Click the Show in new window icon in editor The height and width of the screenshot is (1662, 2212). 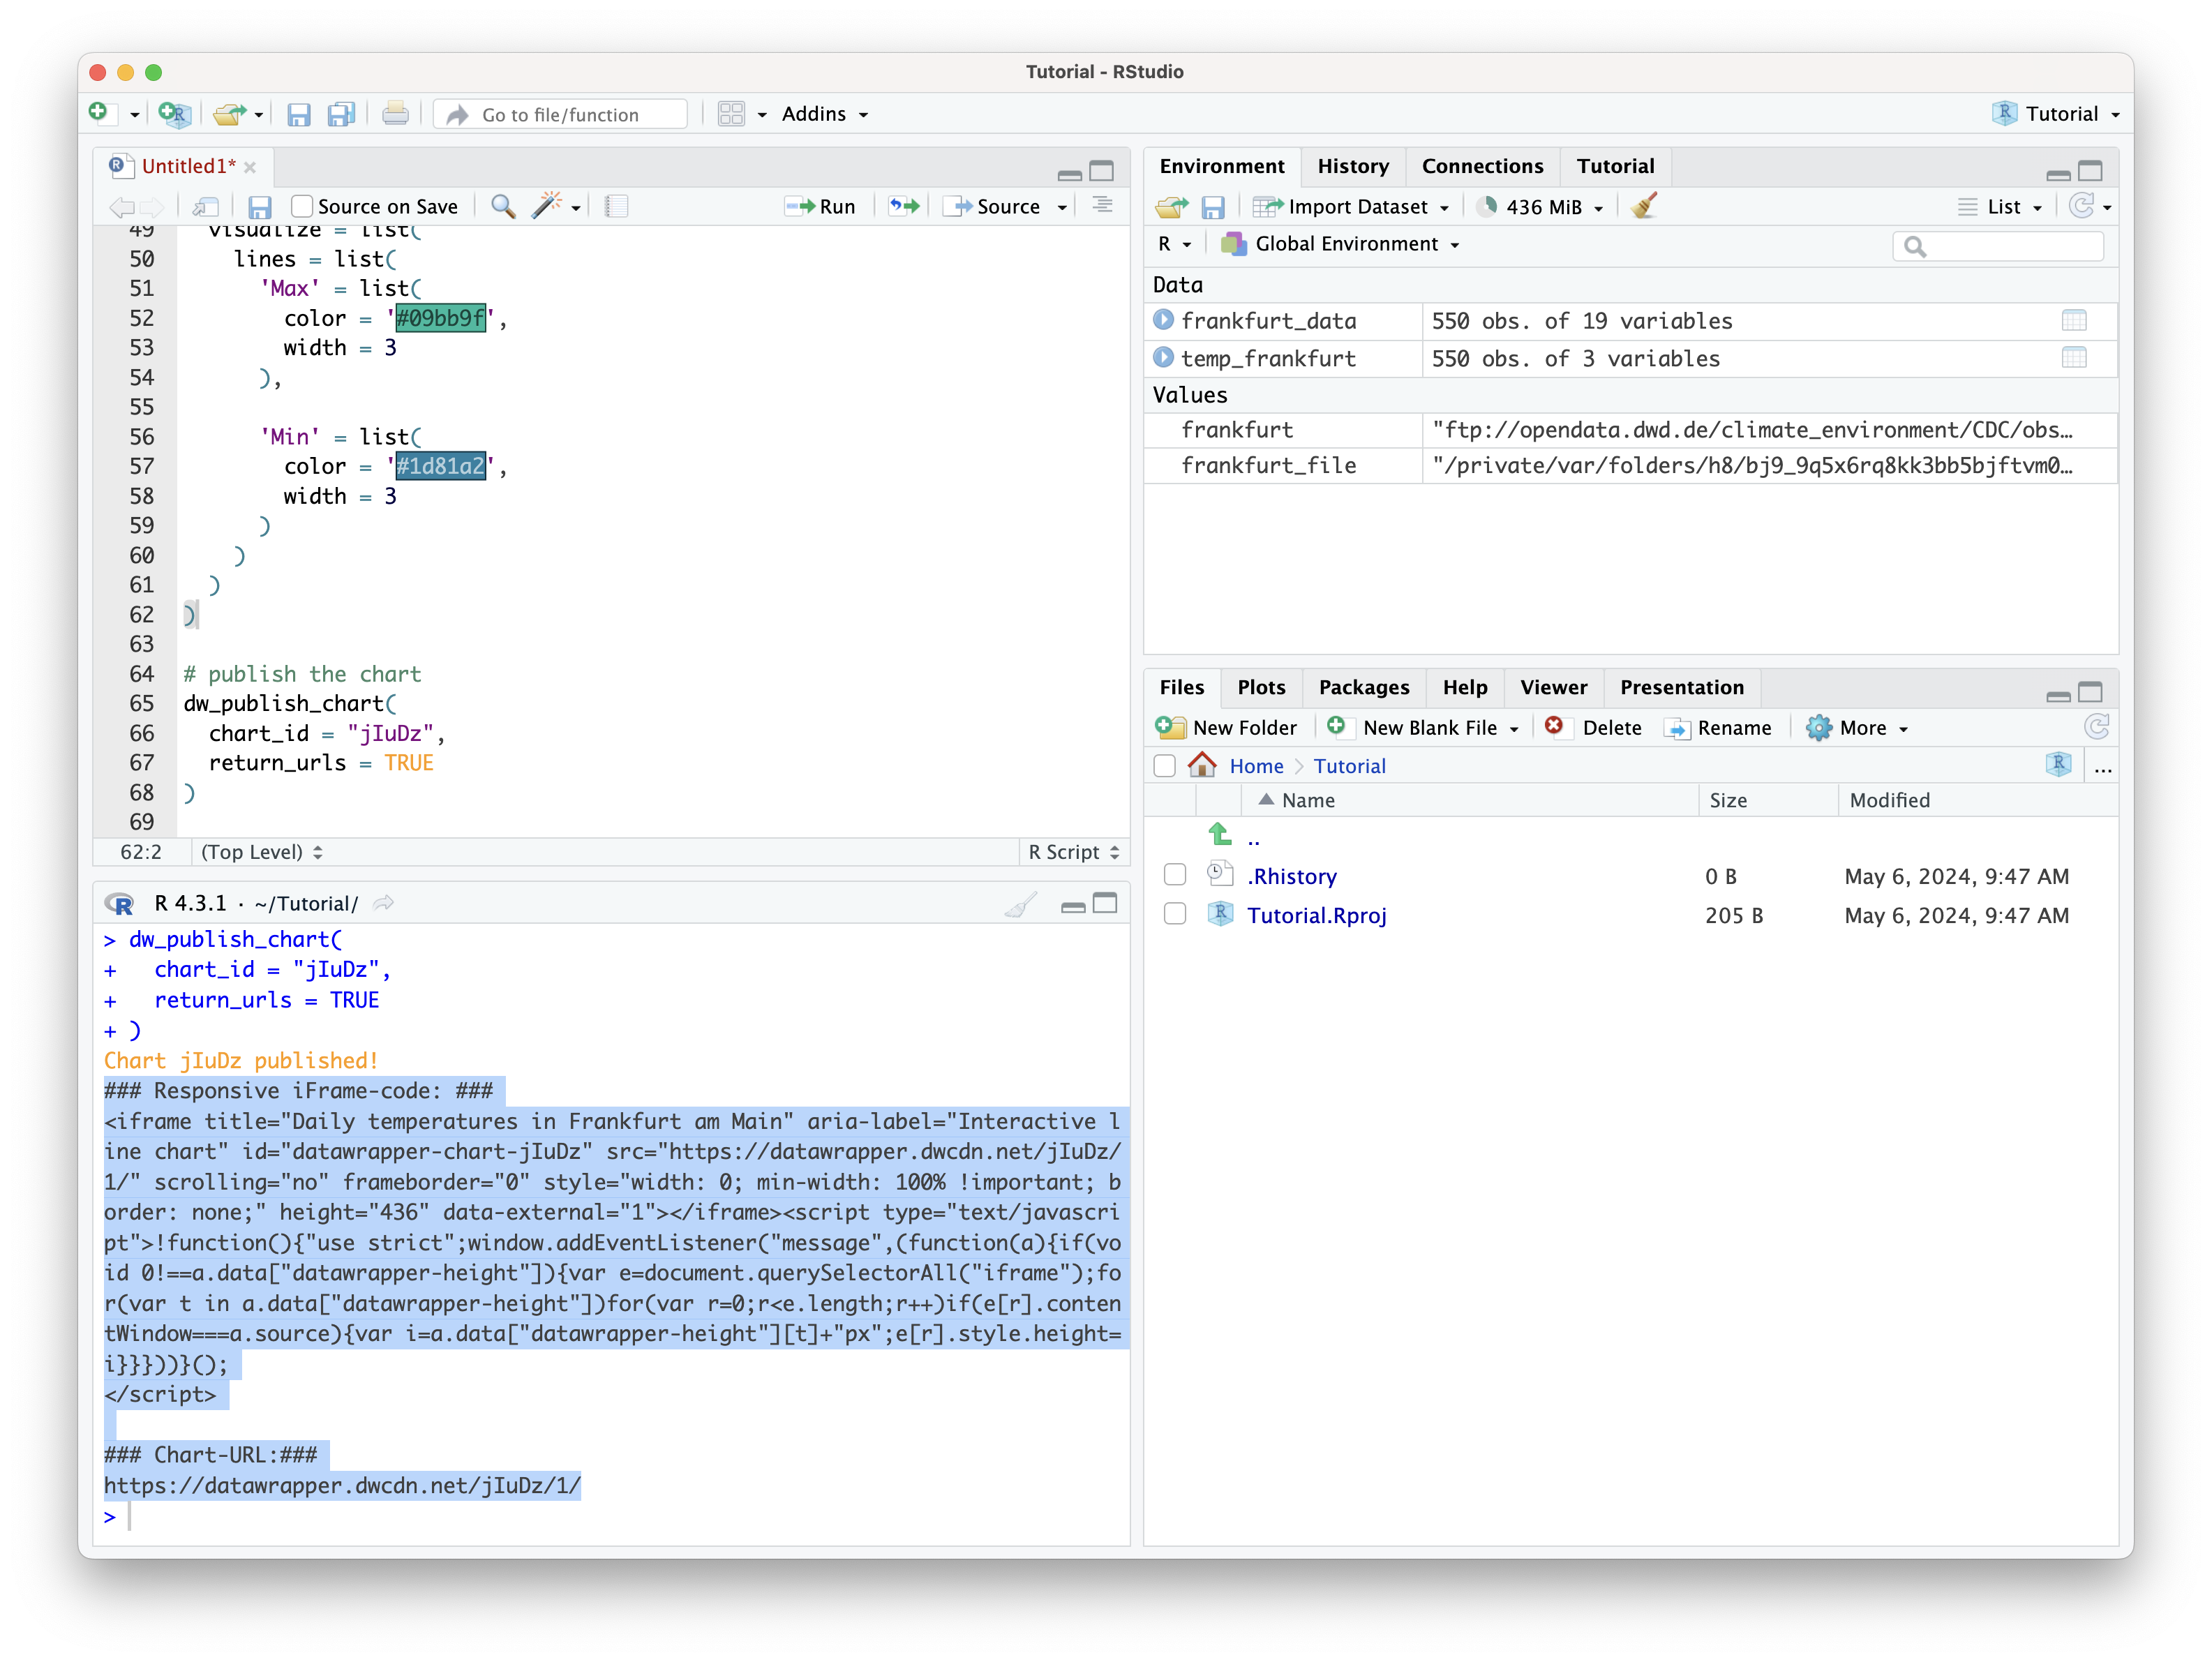coord(205,207)
